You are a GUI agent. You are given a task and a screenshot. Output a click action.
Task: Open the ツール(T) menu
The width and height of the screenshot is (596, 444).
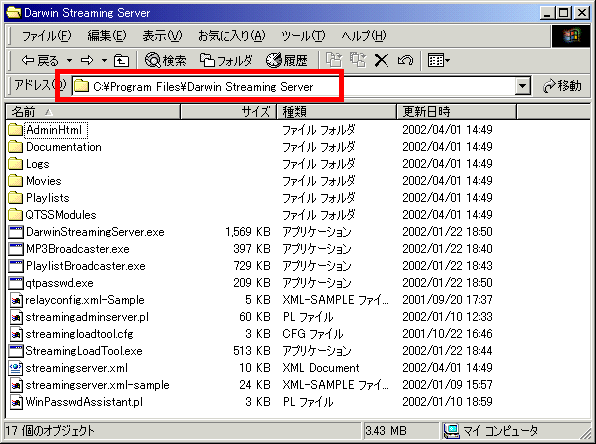point(303,36)
